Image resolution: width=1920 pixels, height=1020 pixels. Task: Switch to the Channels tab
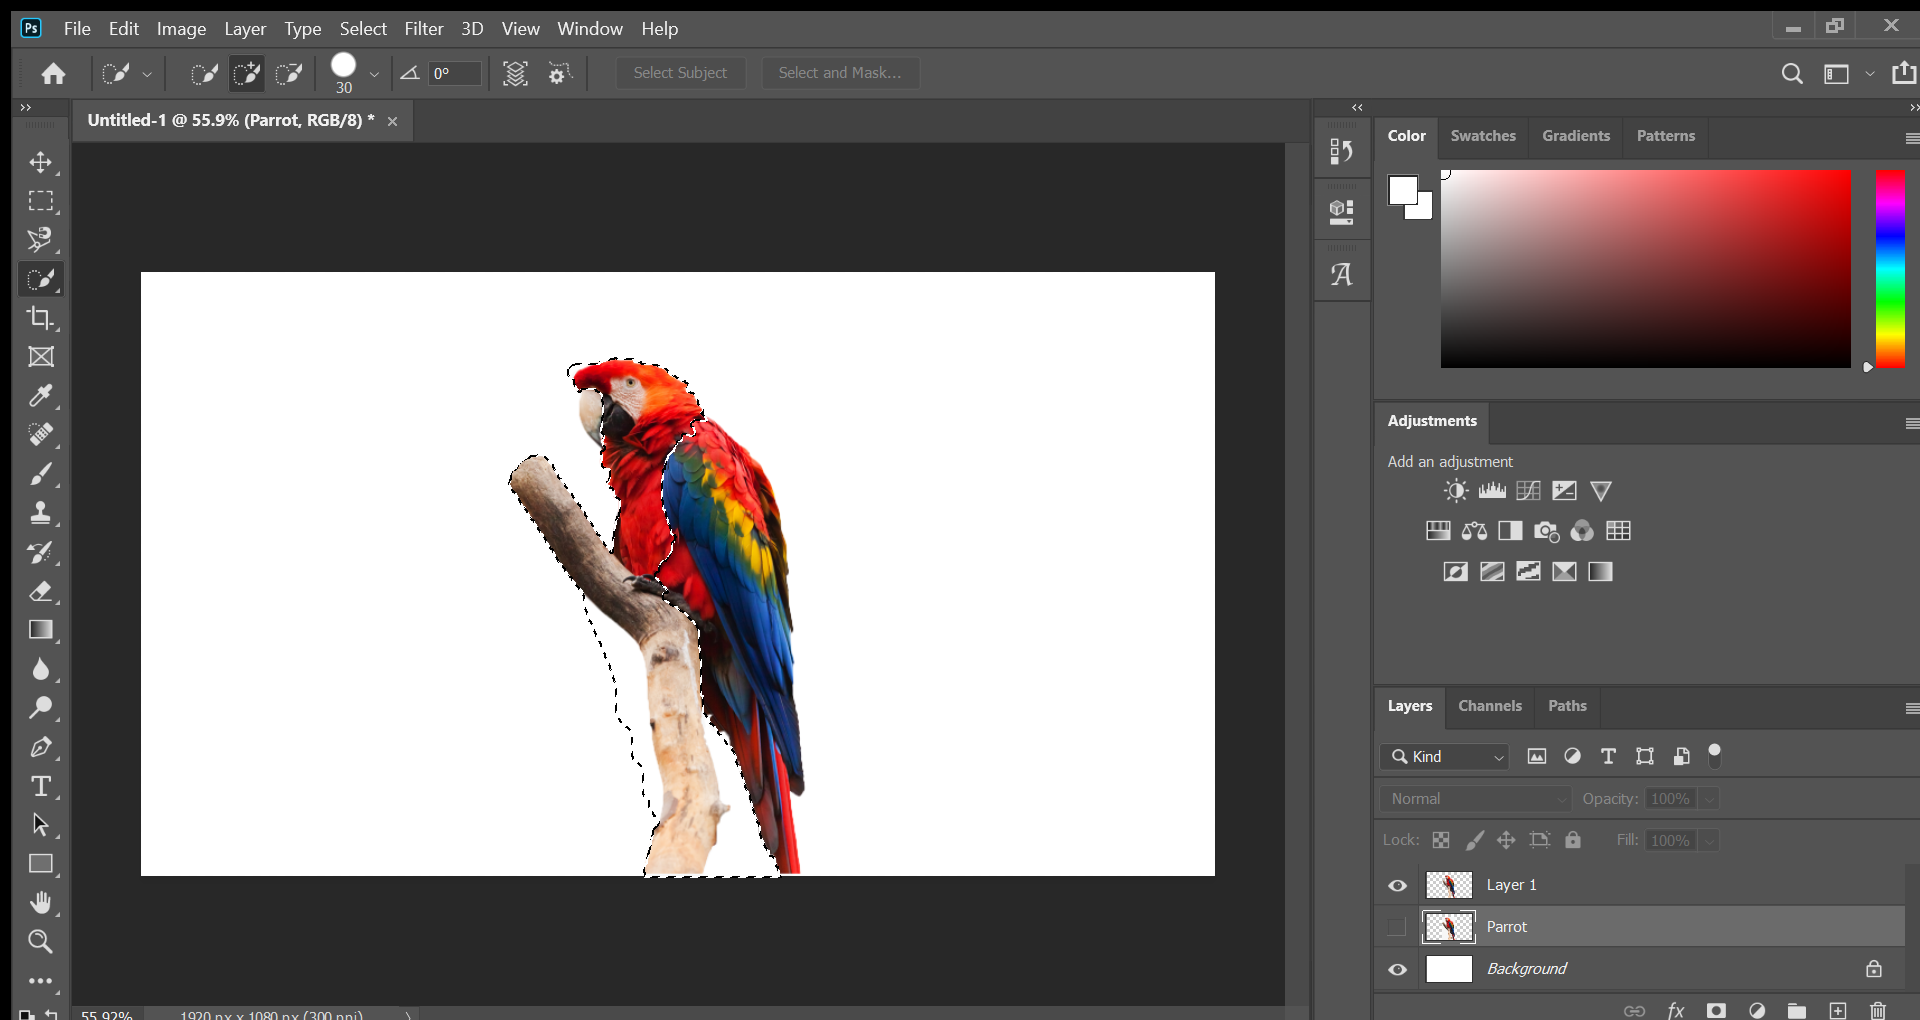tap(1489, 706)
